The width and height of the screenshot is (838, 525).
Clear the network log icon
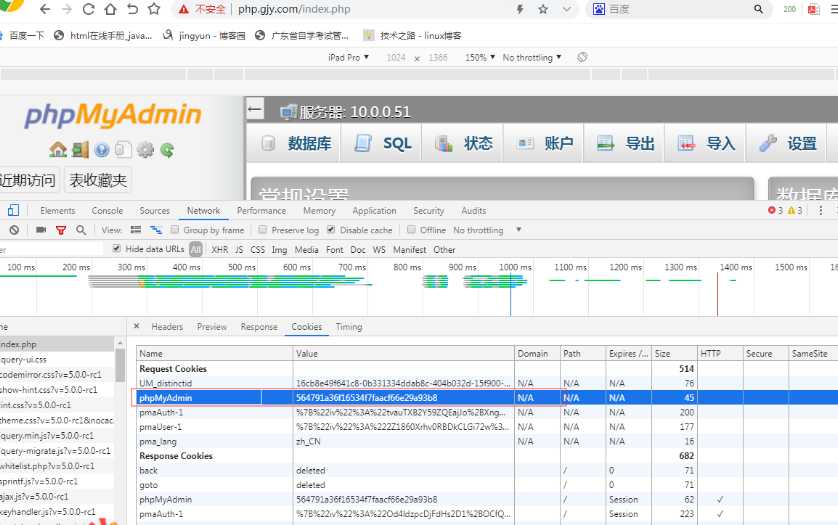pyautogui.click(x=14, y=230)
